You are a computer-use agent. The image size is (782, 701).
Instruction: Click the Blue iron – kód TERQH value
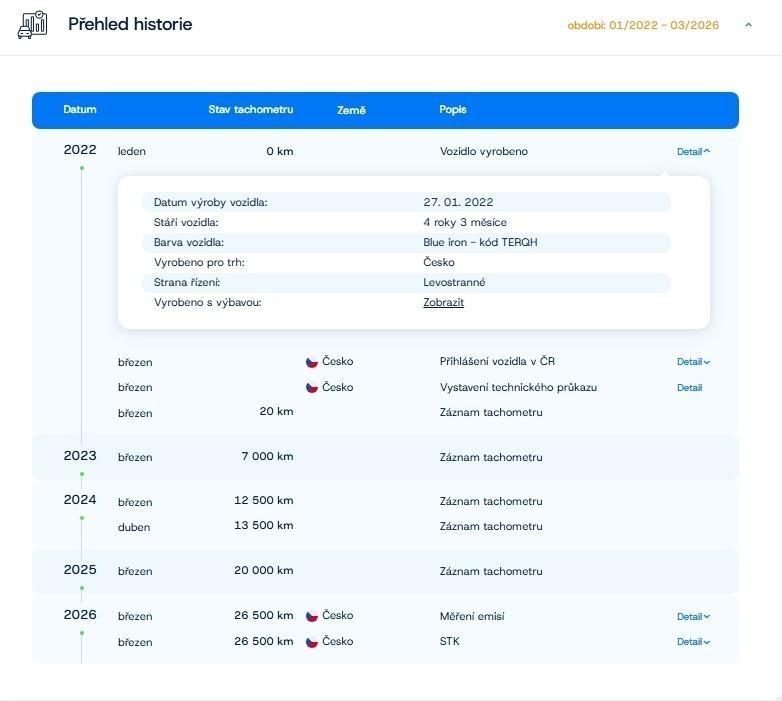pos(480,242)
